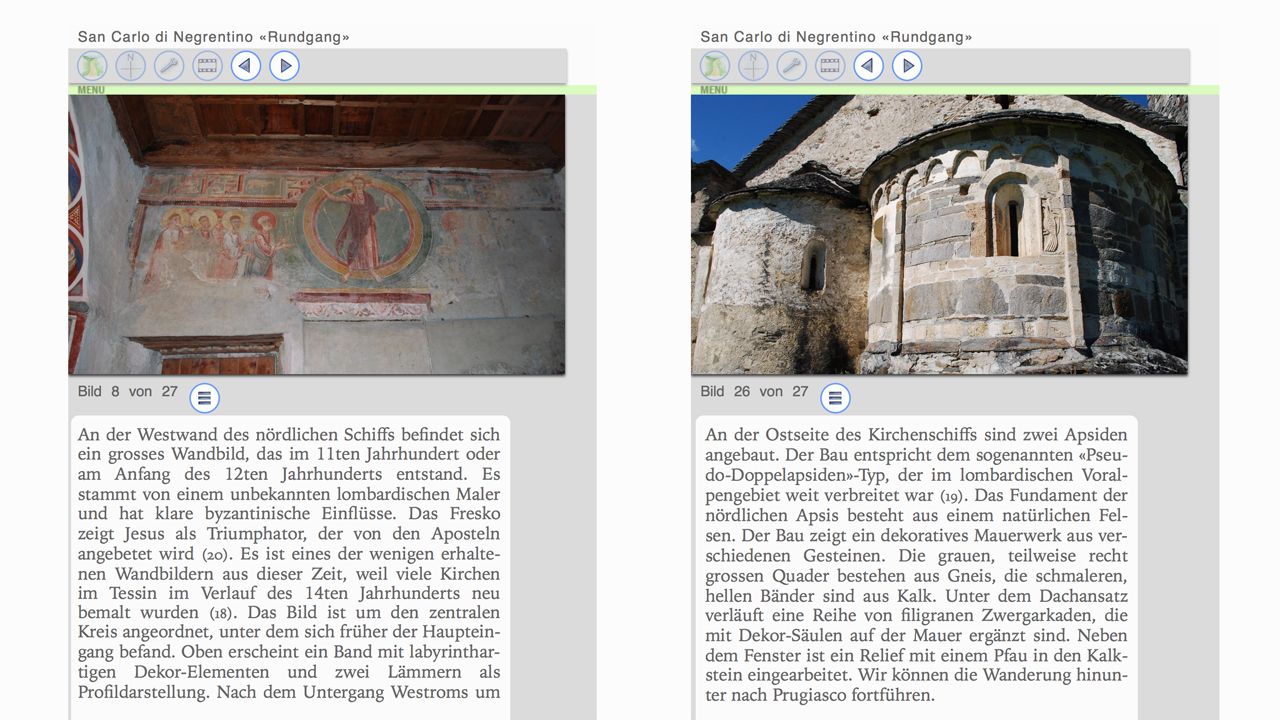Open the MENU label in left panel

[x=90, y=90]
